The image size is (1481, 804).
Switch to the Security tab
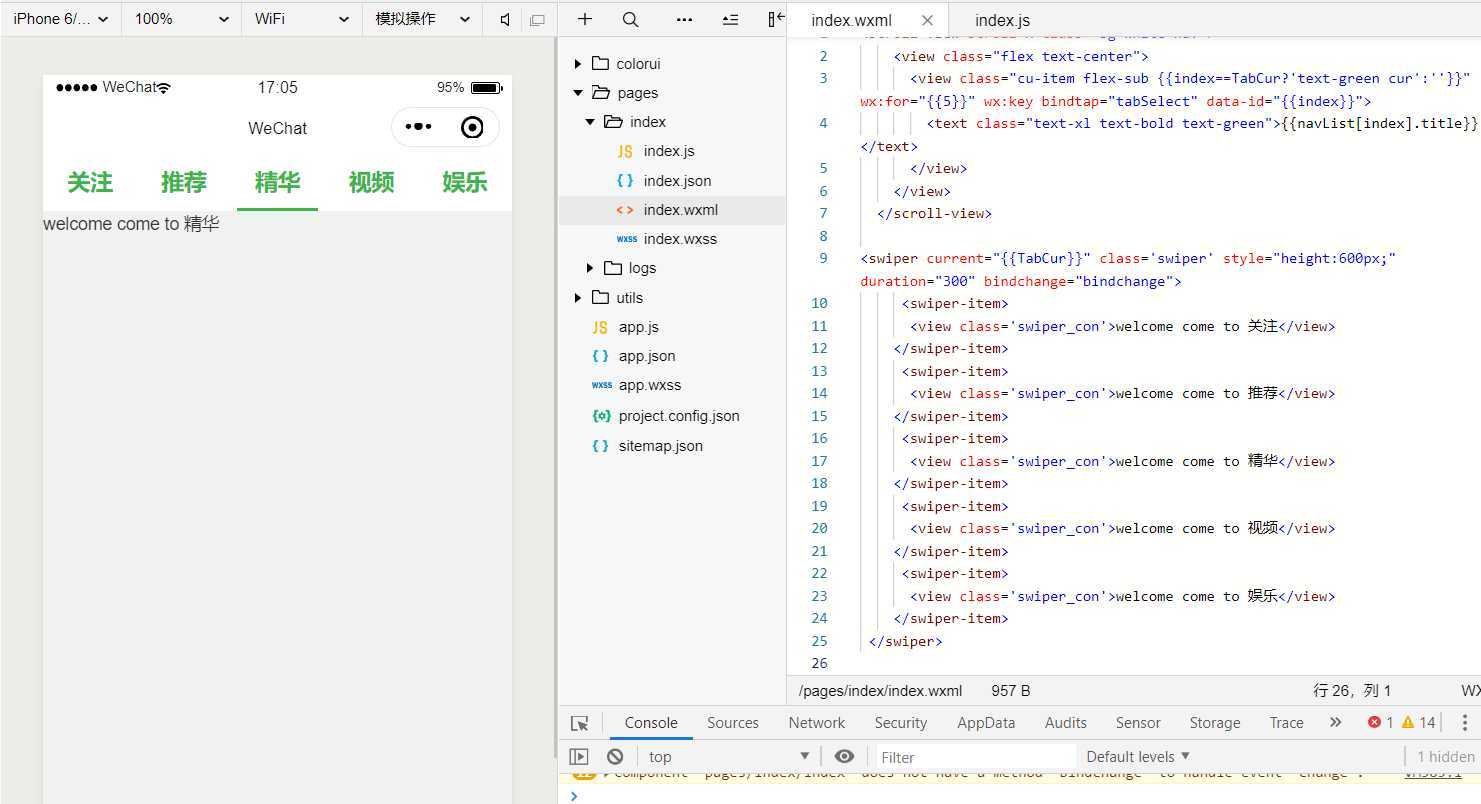(901, 723)
